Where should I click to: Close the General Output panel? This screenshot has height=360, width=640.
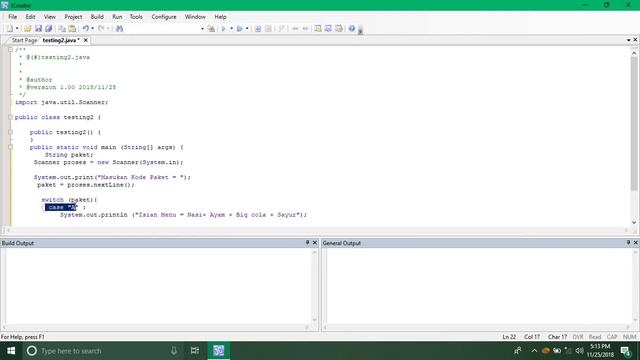tap(636, 243)
